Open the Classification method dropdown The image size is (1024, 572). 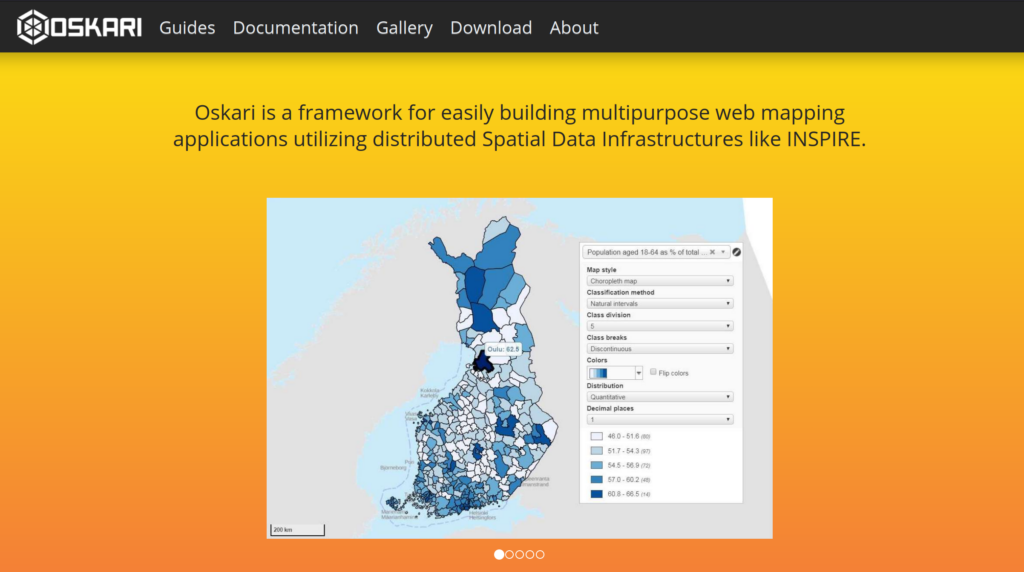click(x=660, y=303)
